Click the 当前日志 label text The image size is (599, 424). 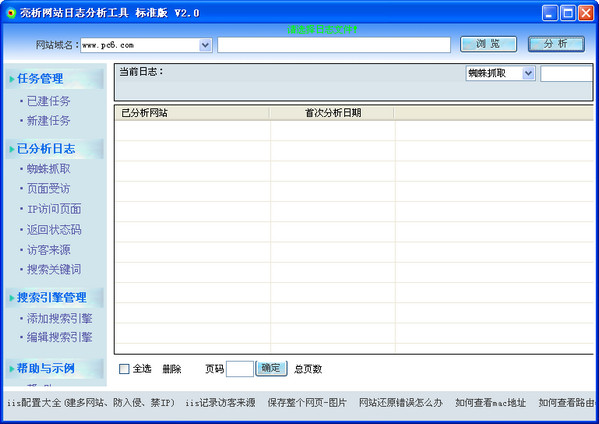click(x=141, y=71)
